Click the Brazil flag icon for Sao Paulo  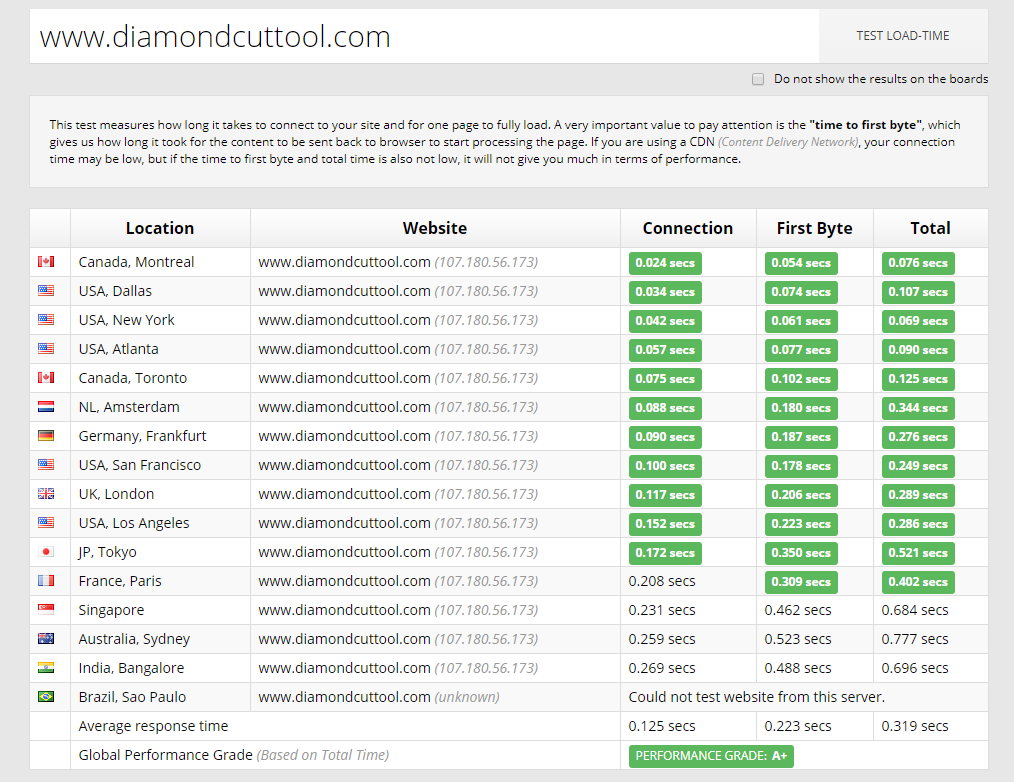coord(46,697)
